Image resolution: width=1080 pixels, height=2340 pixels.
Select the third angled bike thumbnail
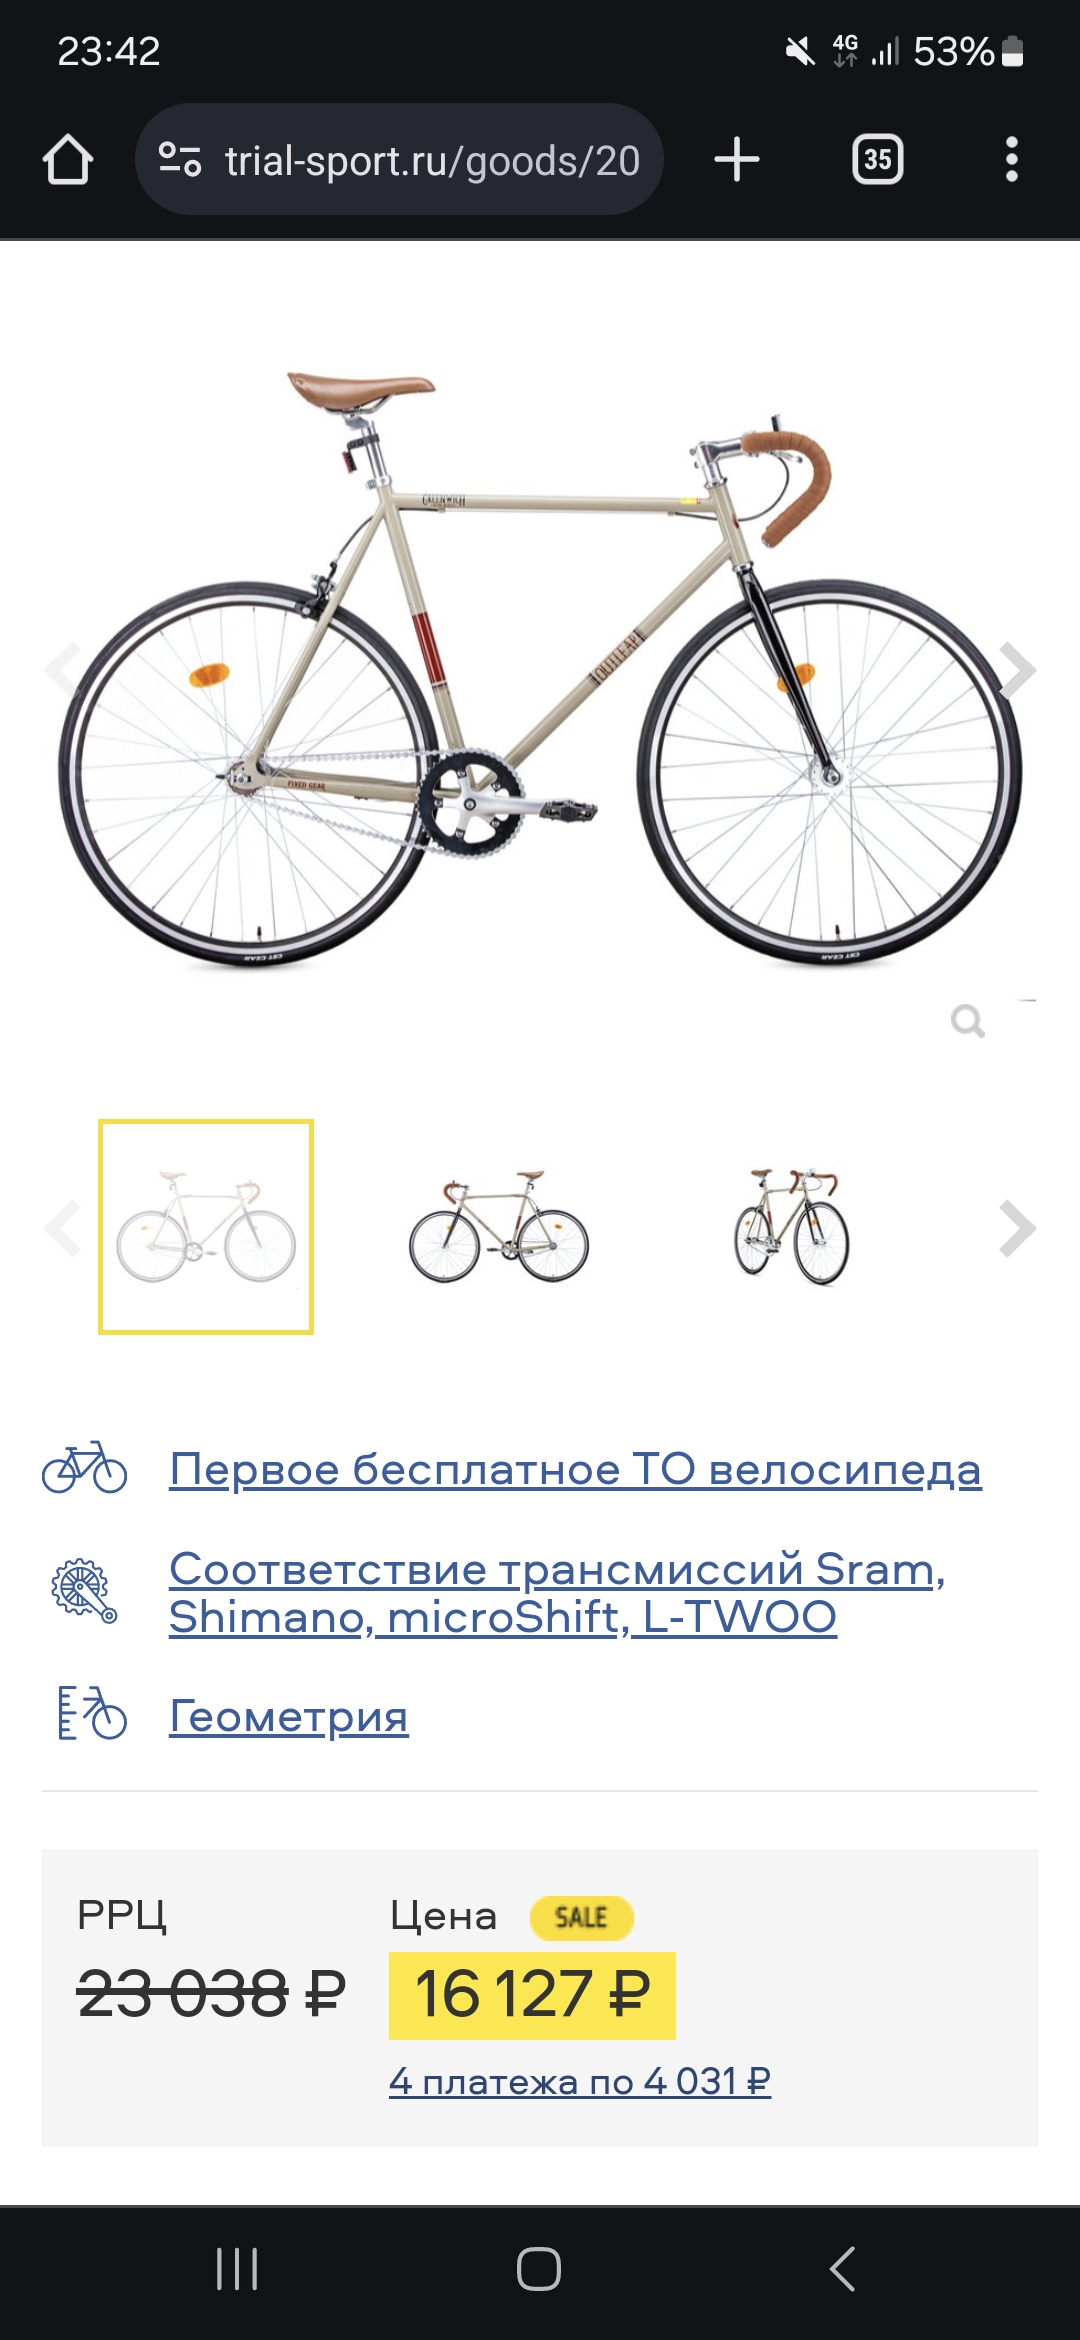tap(792, 1227)
